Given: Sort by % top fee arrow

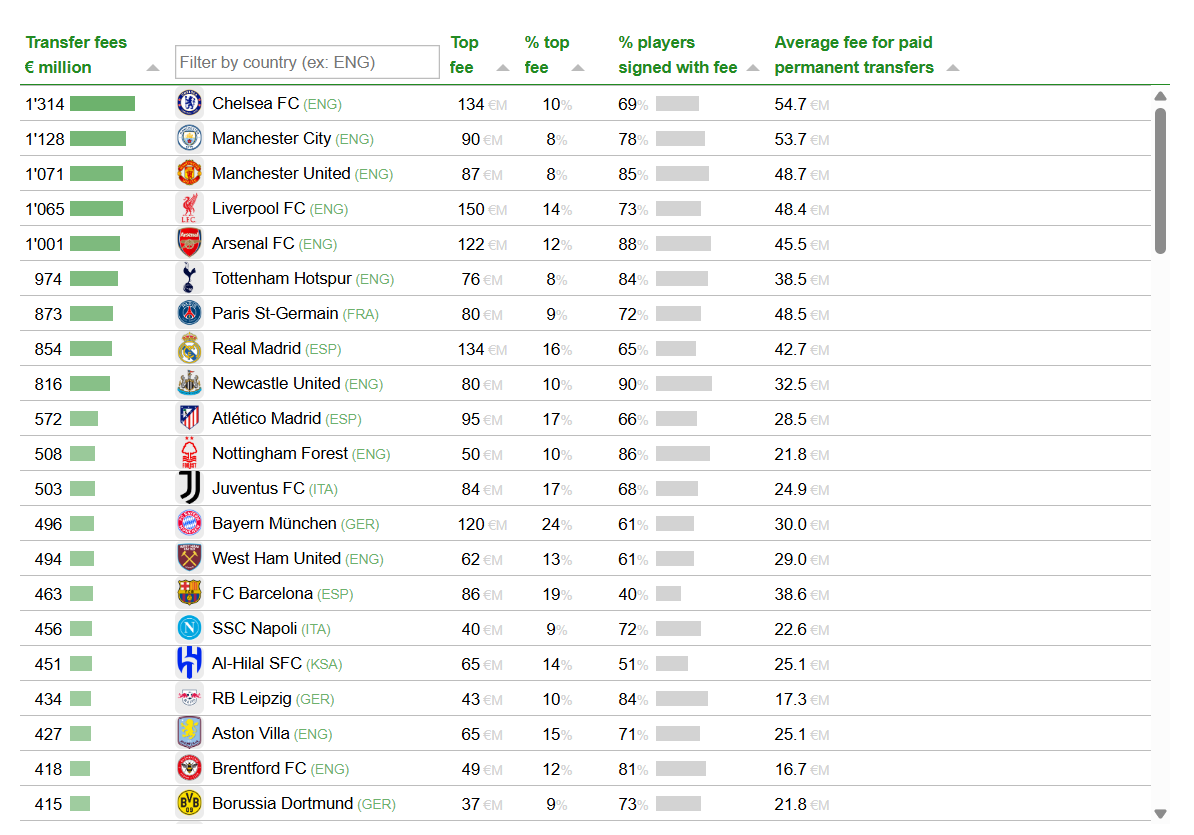Looking at the screenshot, I should point(578,68).
